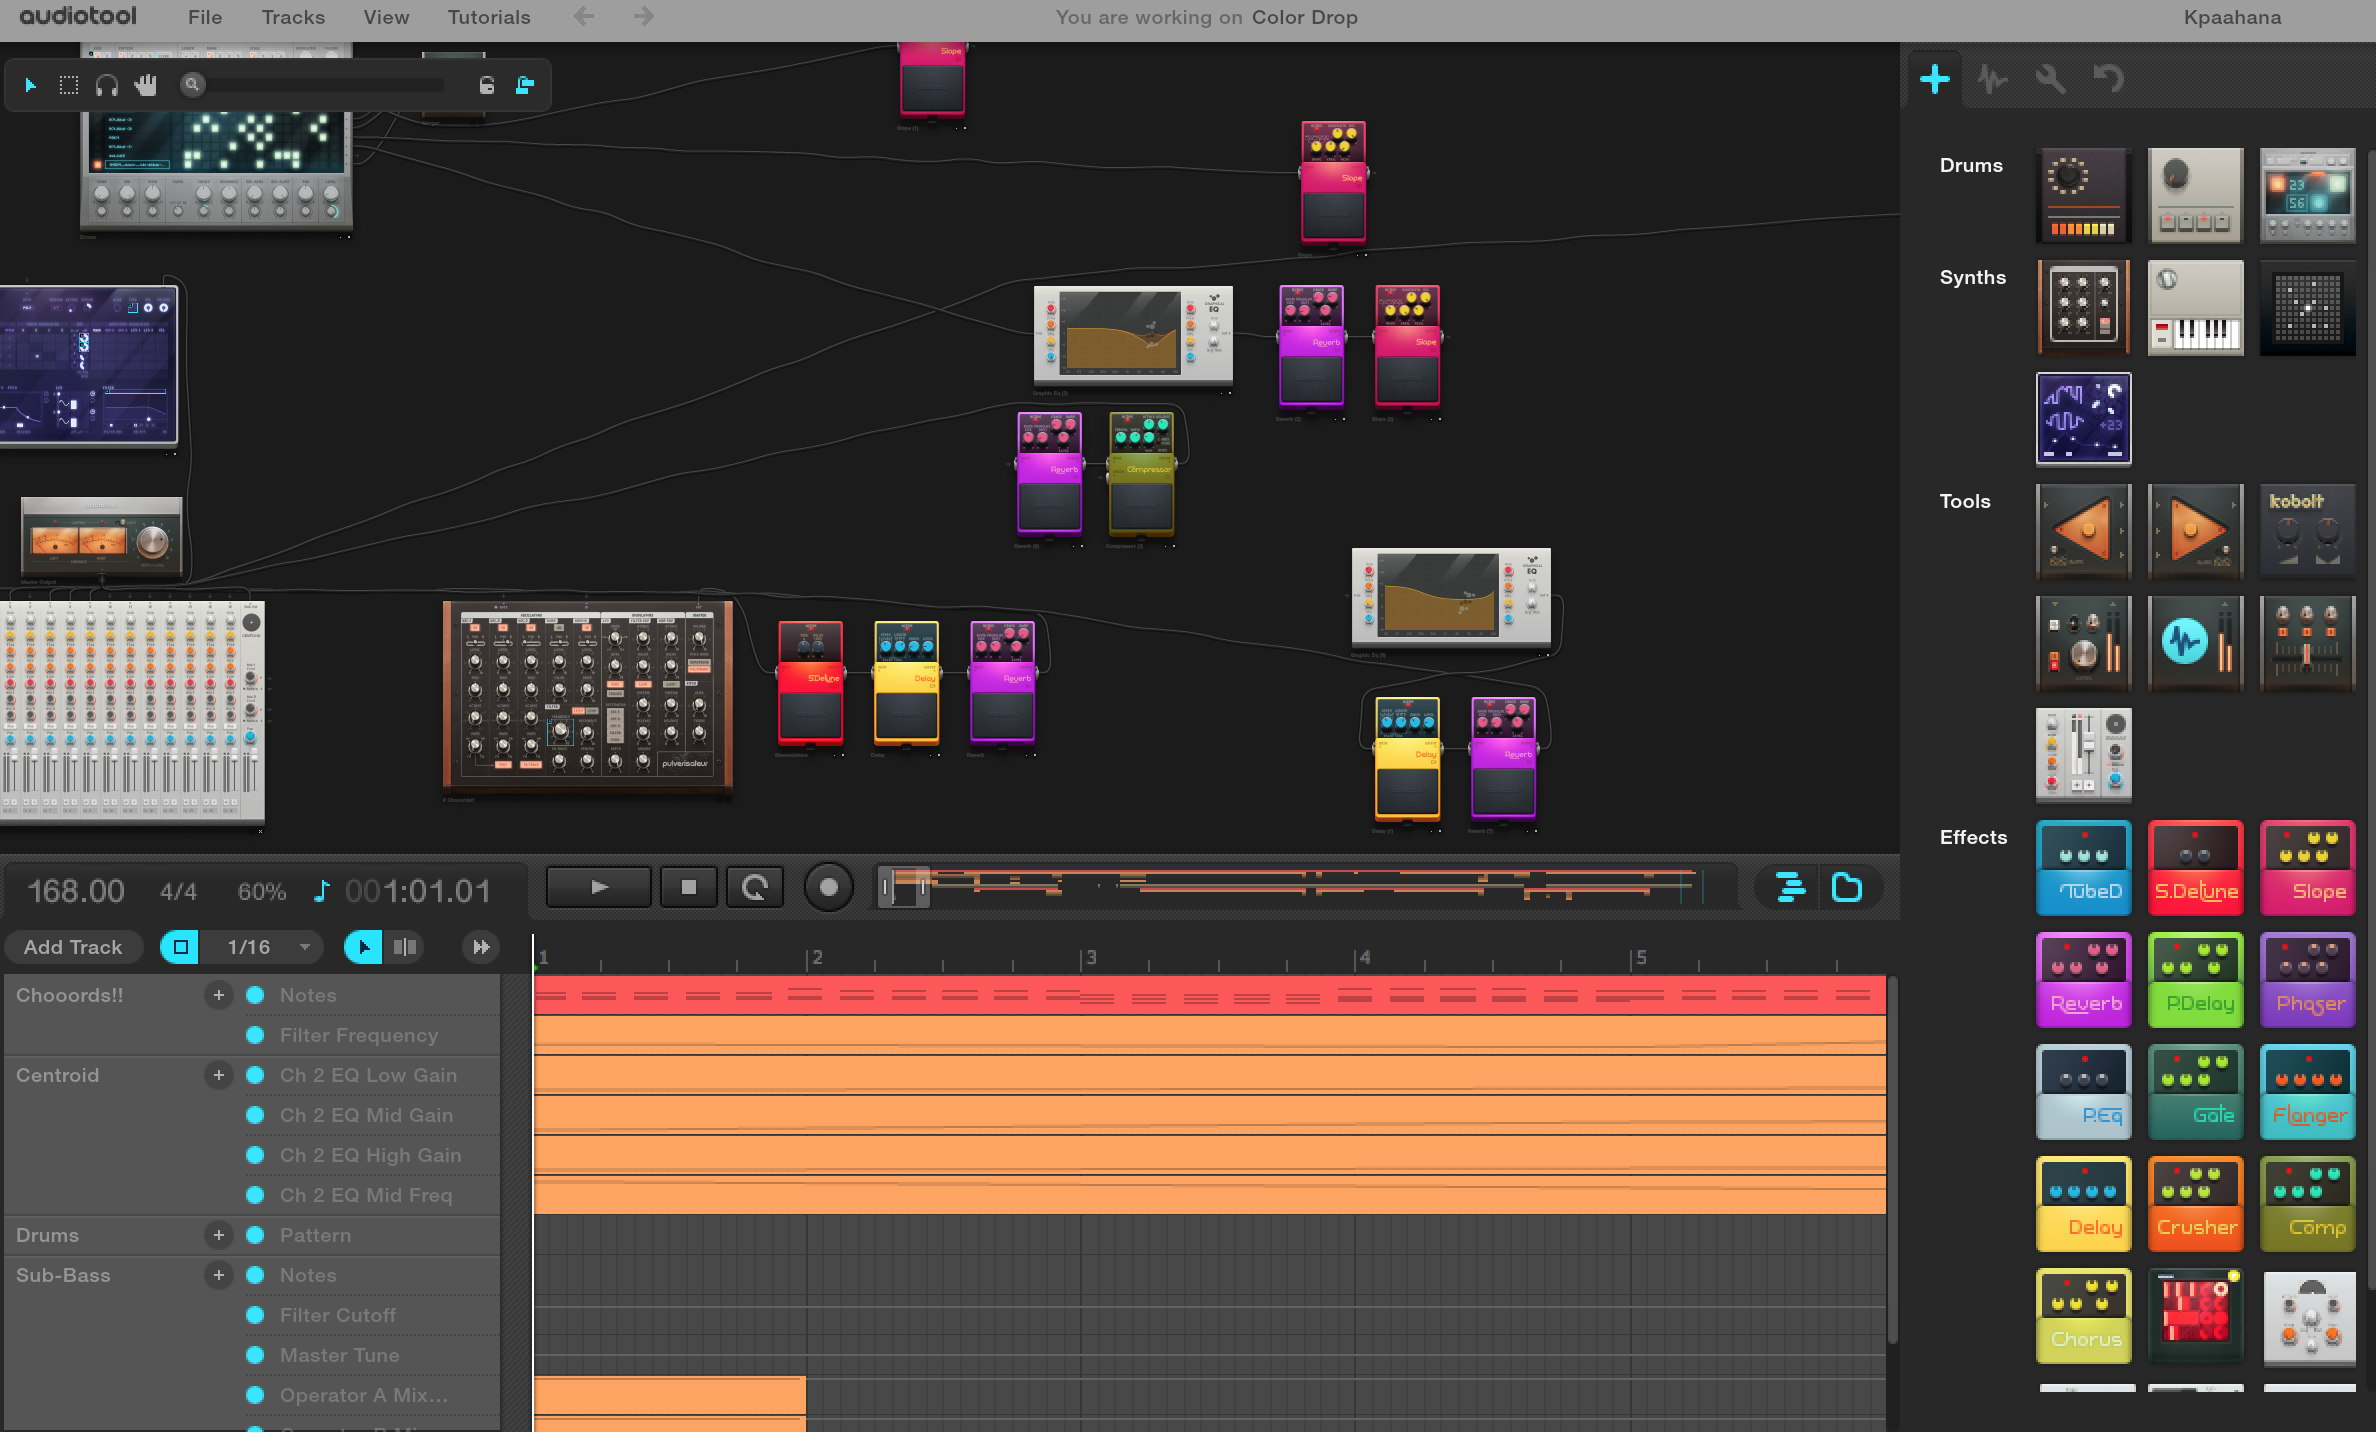This screenshot has height=1432, width=2376.
Task: Toggle the Ch 2 EQ Low Gain dot
Action: [x=255, y=1075]
